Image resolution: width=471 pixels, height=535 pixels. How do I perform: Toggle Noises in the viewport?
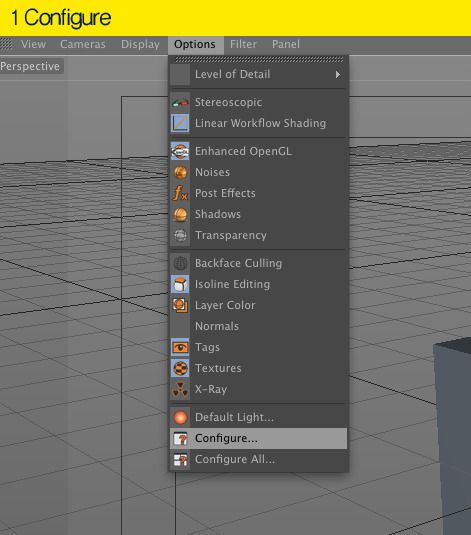[x=258, y=172]
